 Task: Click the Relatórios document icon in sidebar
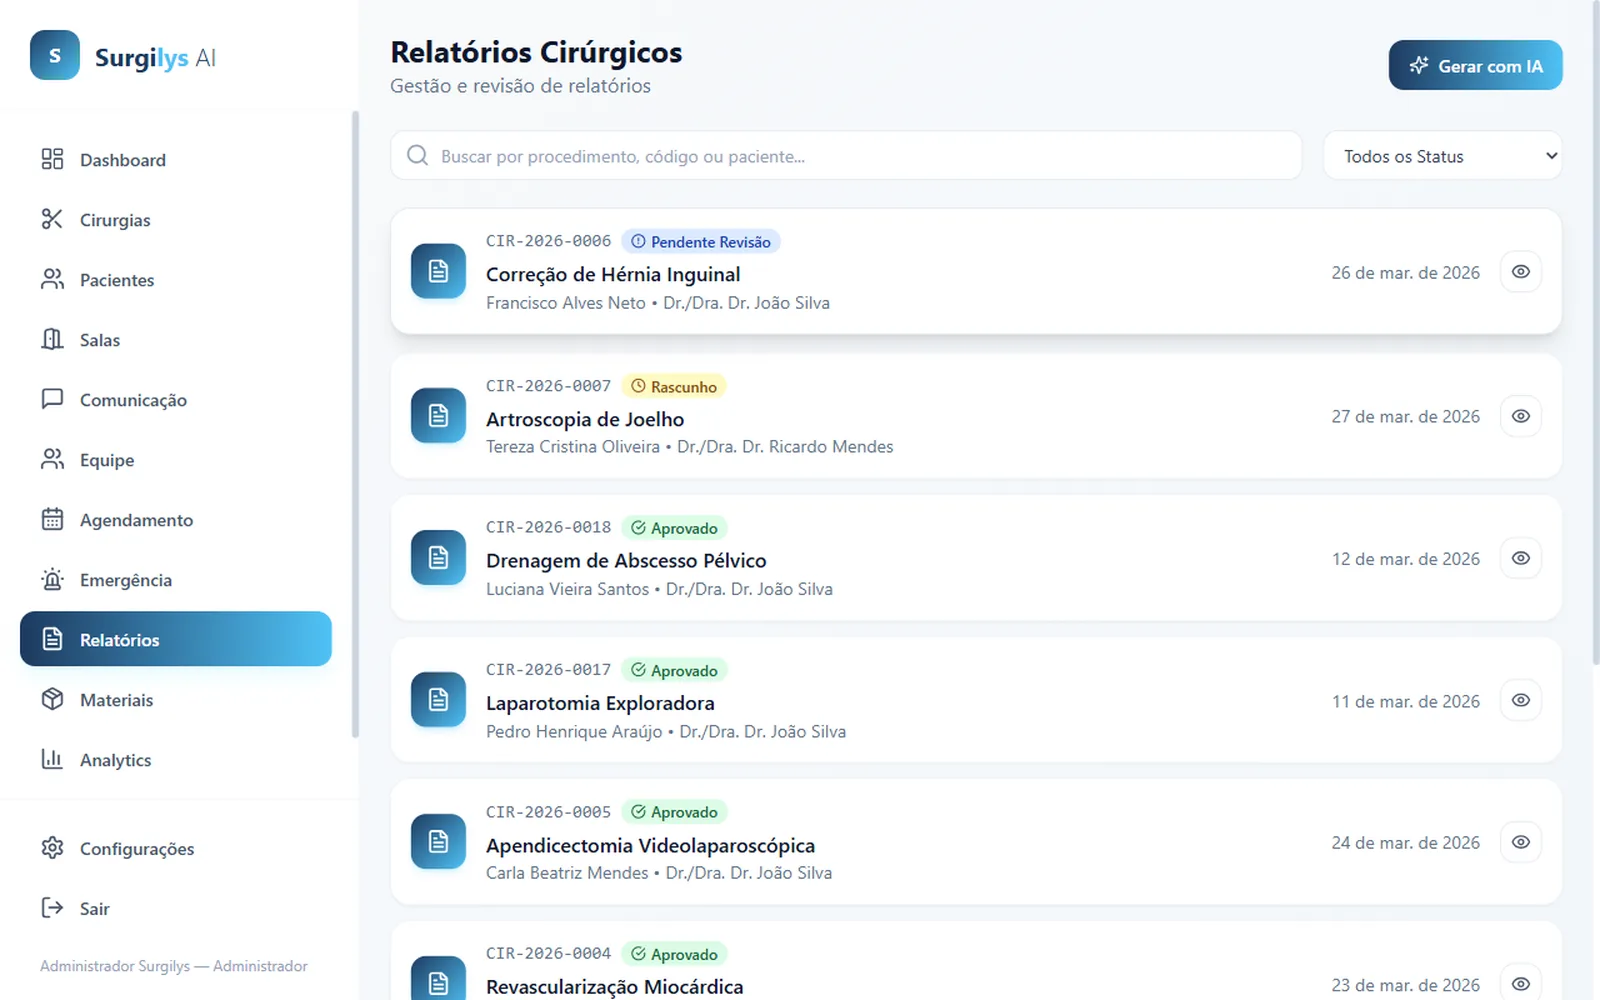coord(52,639)
